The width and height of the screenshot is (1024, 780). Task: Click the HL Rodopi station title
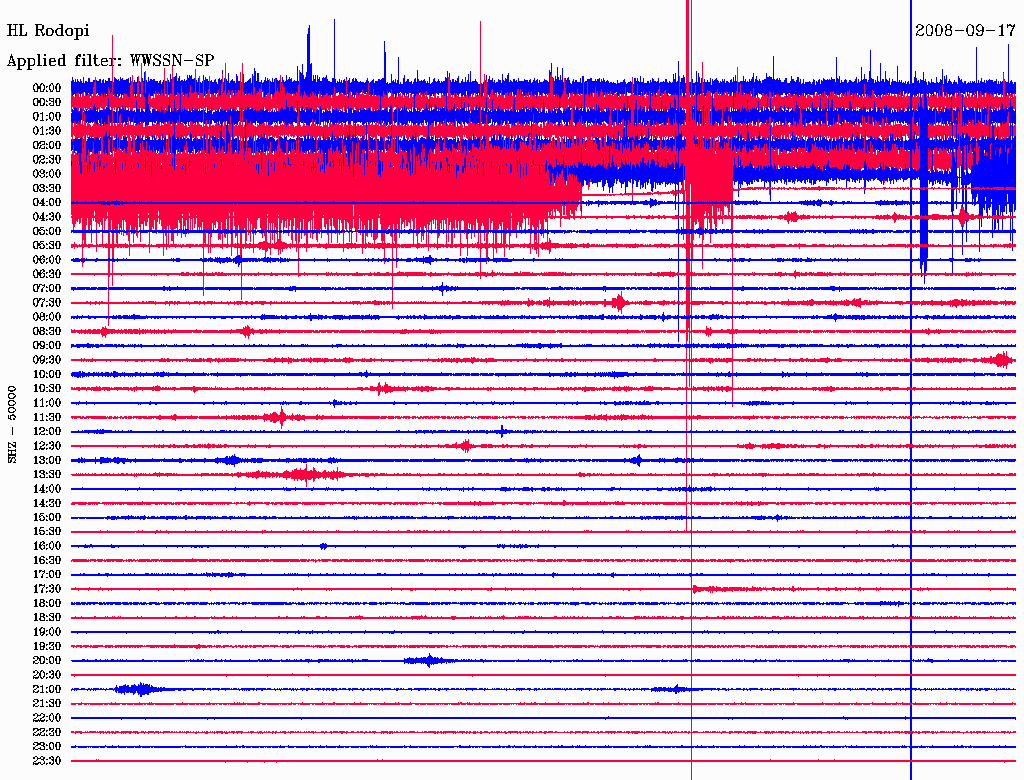point(48,30)
